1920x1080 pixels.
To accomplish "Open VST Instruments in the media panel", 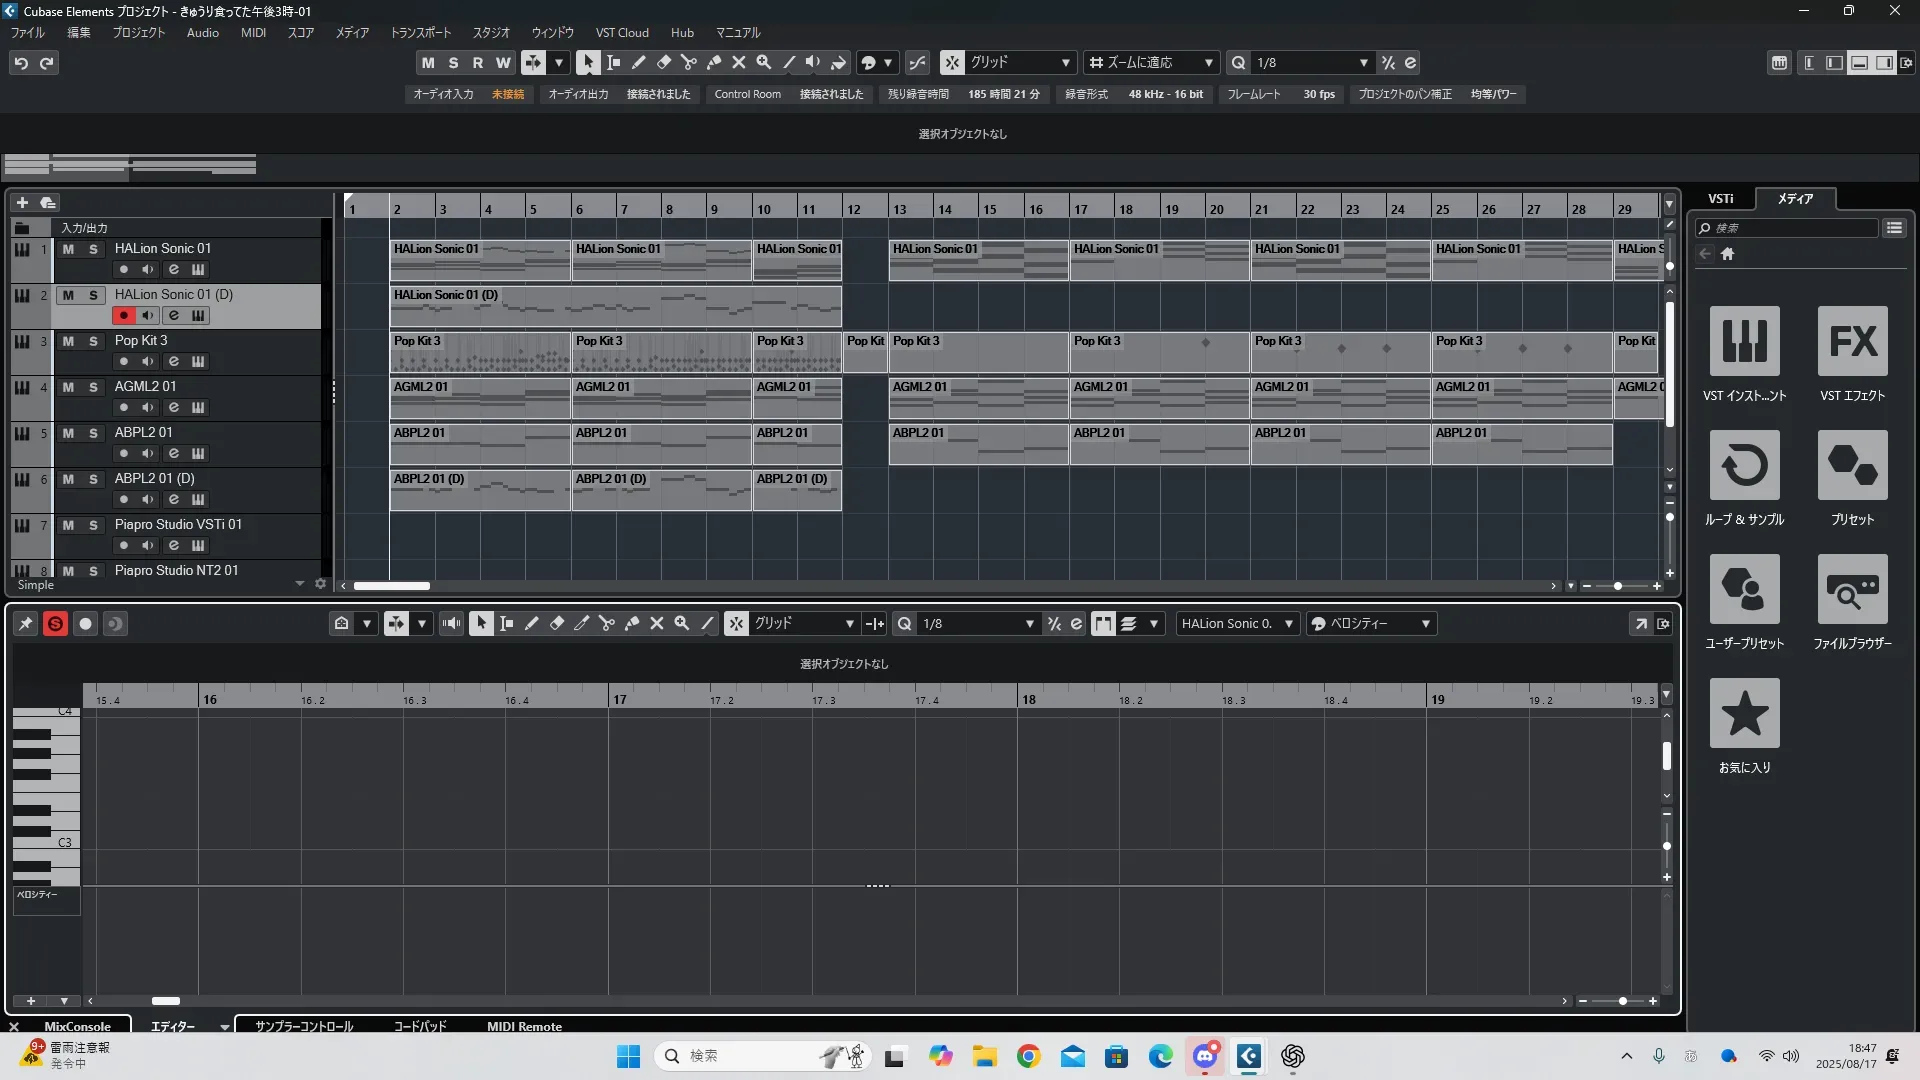I will point(1744,342).
